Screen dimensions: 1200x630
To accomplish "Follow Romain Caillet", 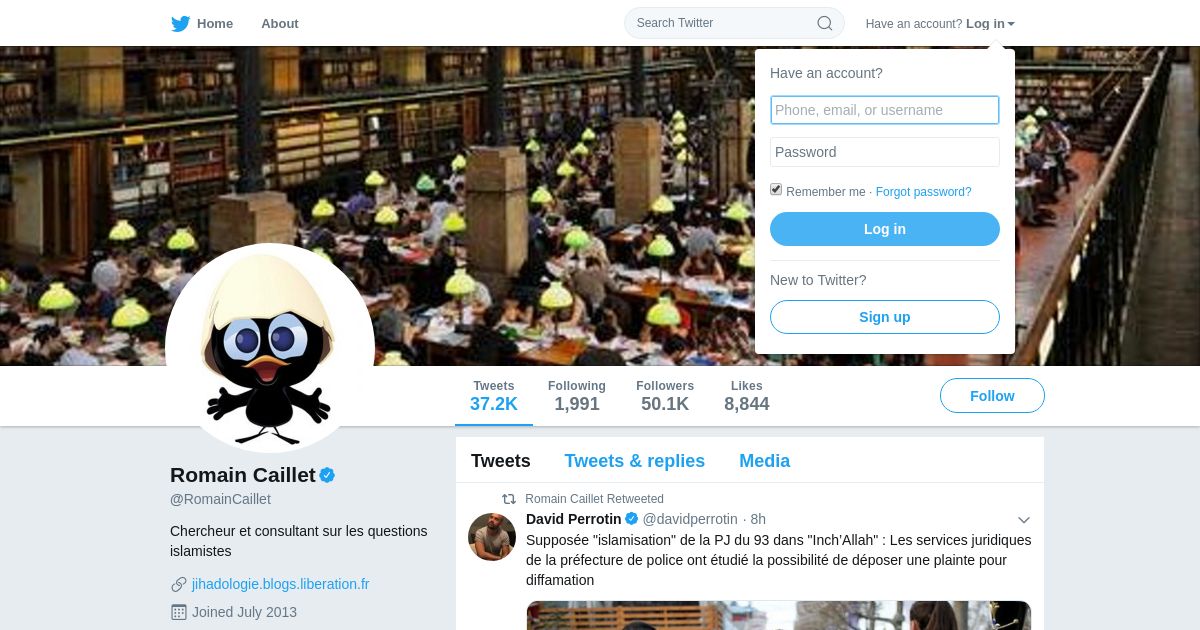I will coord(992,396).
